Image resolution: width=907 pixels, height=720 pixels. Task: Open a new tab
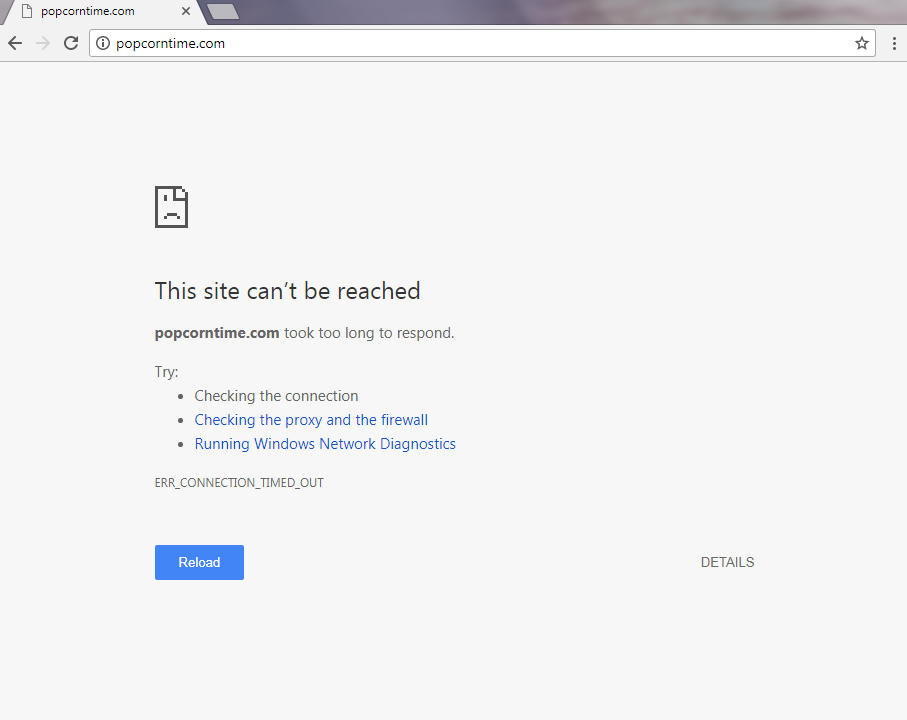point(223,11)
